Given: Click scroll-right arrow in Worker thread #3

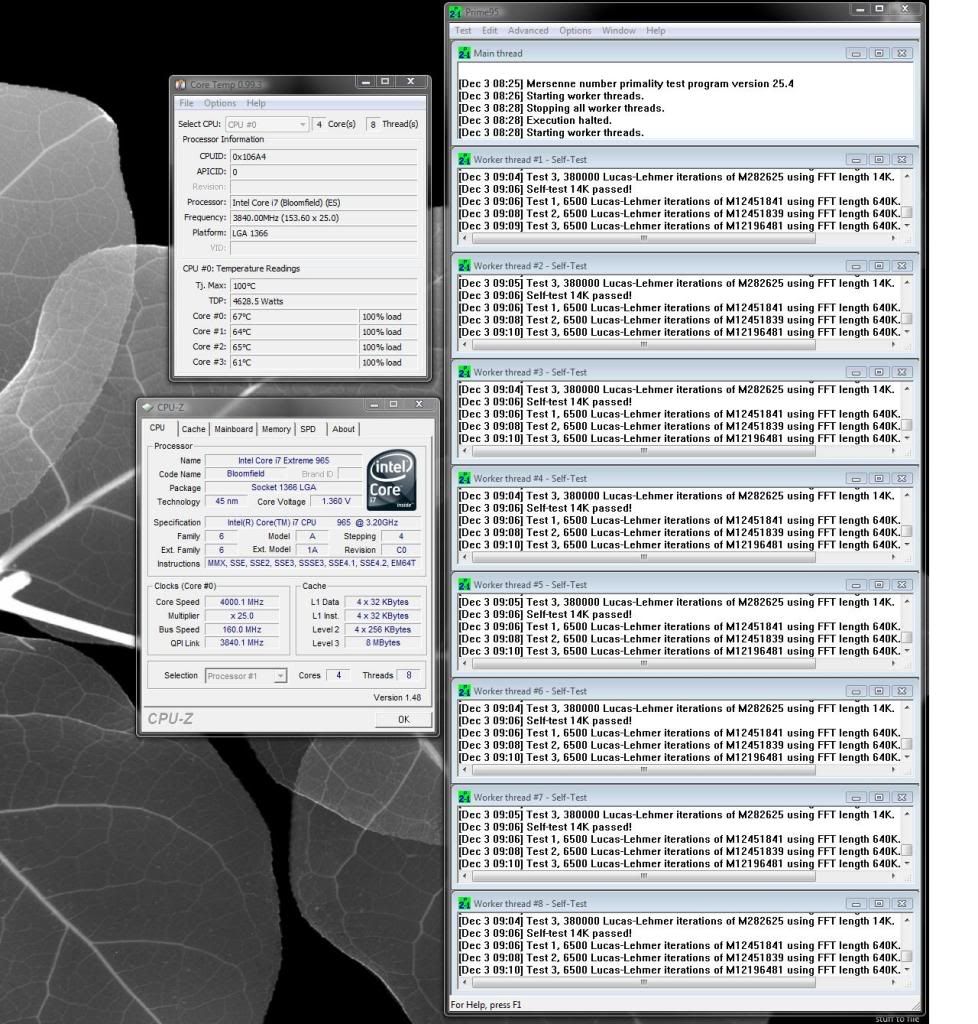Looking at the screenshot, I should click(x=893, y=451).
